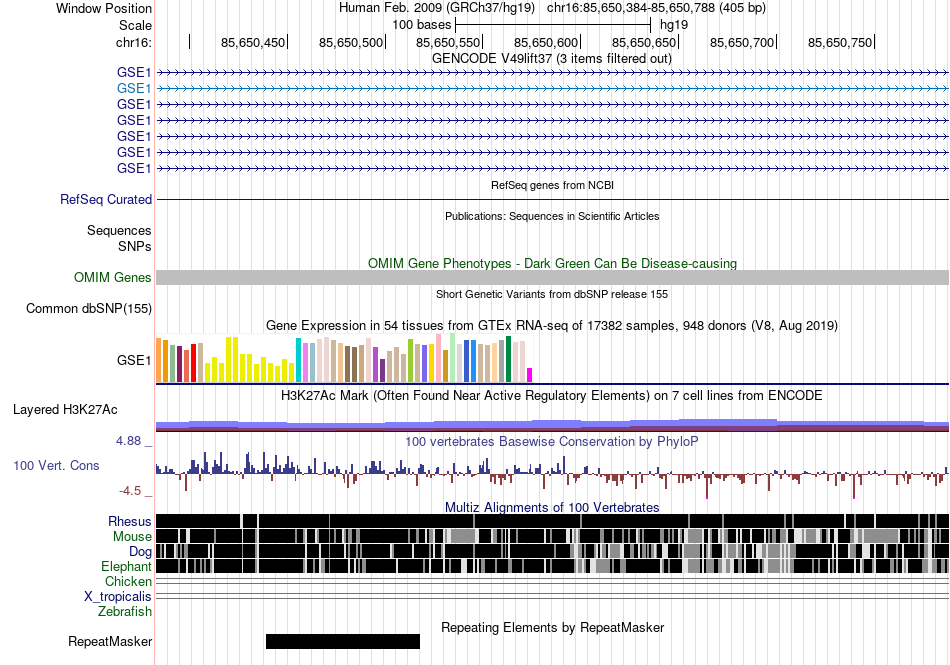Click the Chicken species label

click(128, 581)
